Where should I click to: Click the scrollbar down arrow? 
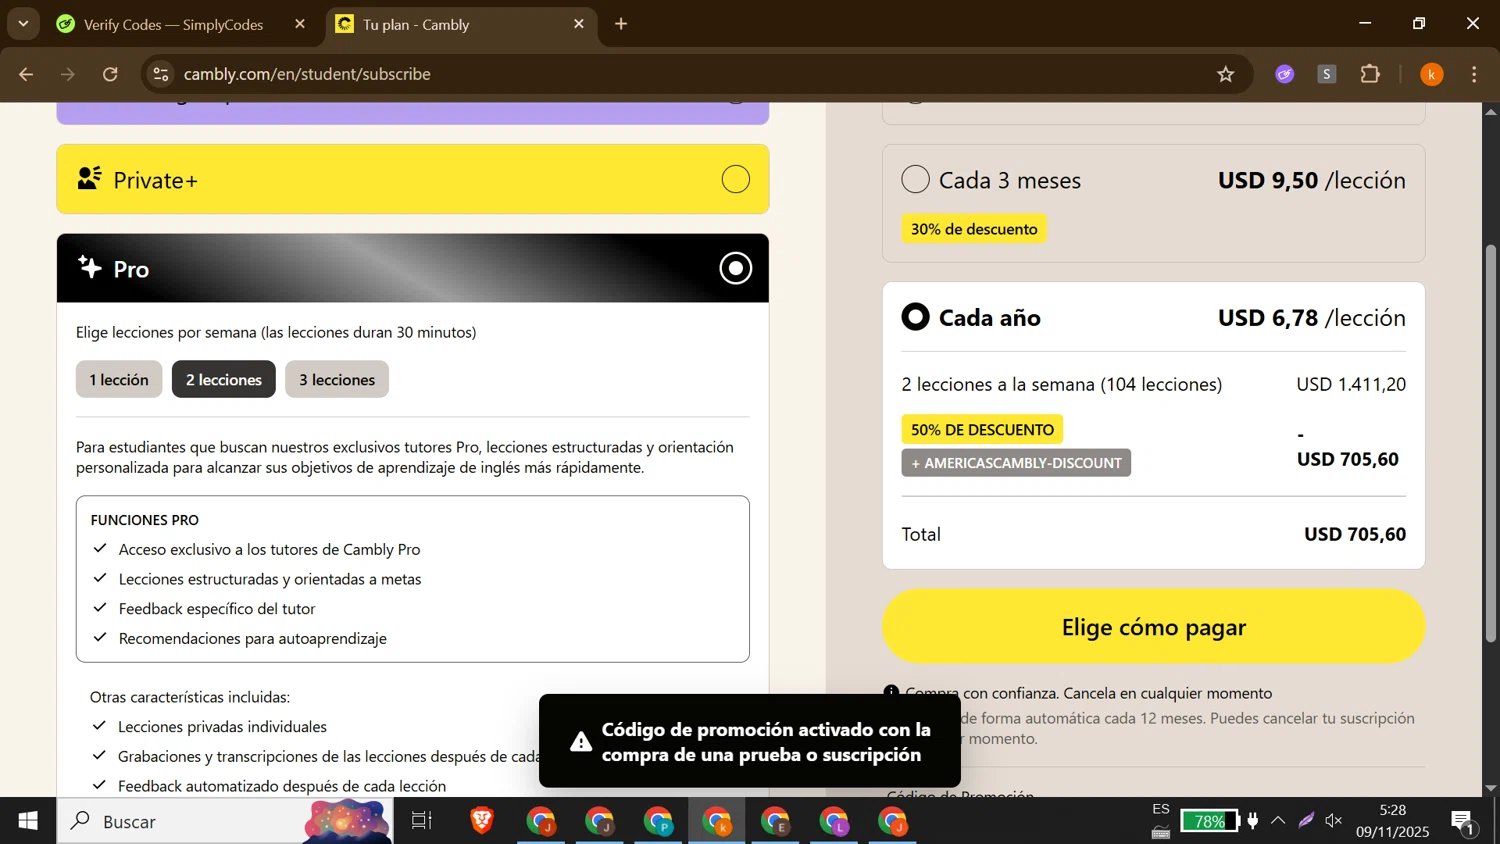(x=1490, y=788)
